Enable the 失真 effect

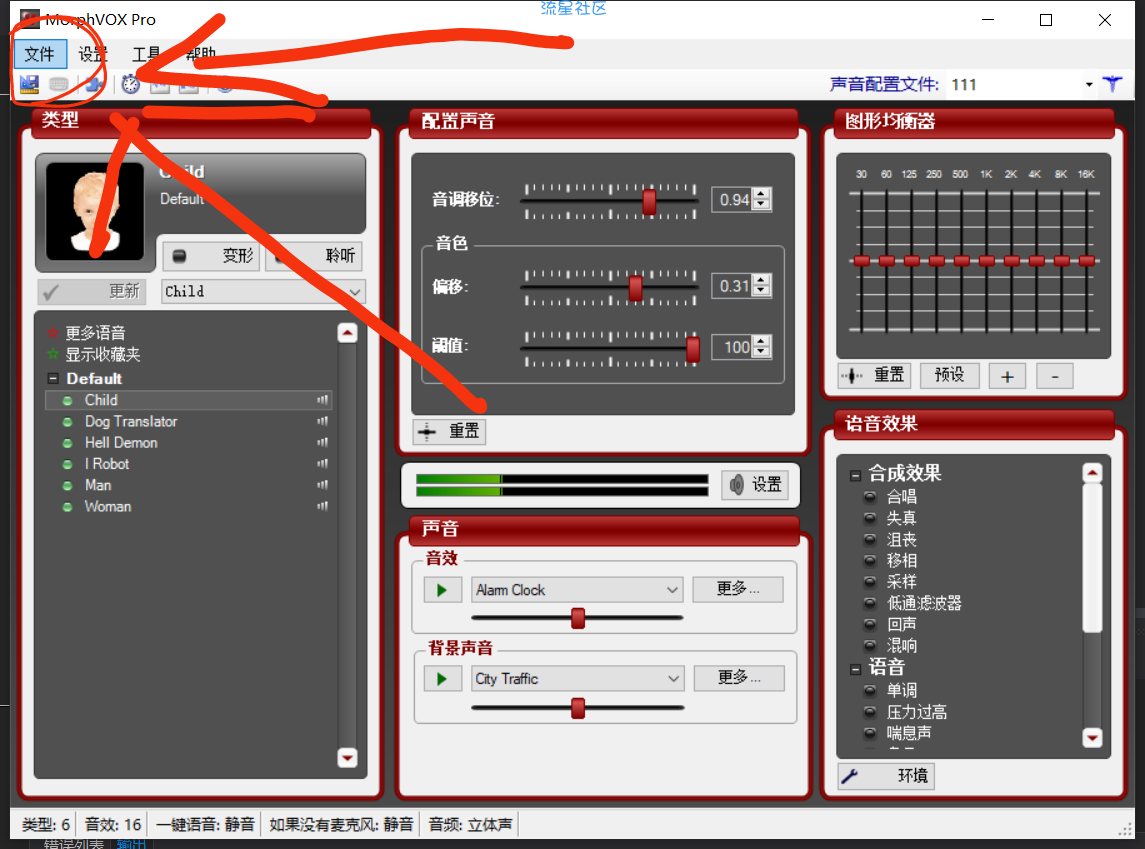point(870,518)
